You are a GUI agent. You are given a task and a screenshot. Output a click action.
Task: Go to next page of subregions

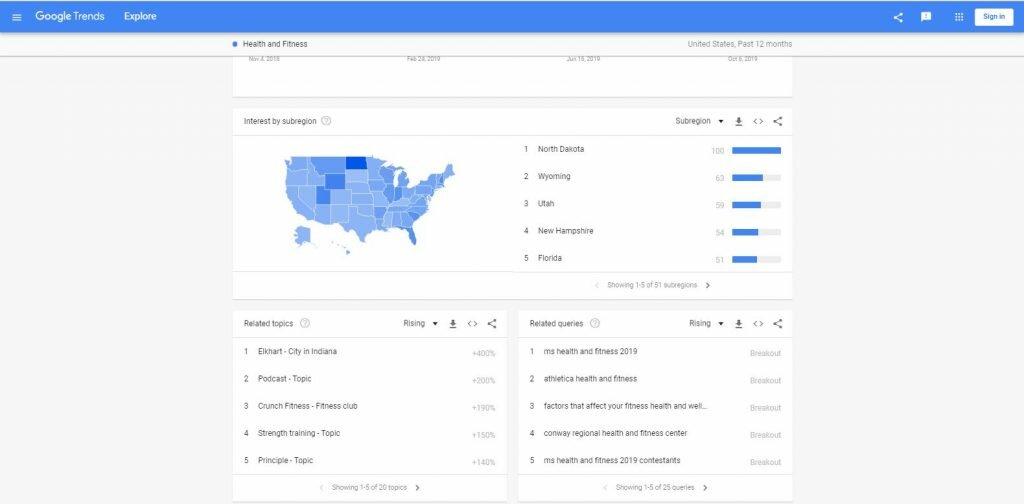point(708,285)
